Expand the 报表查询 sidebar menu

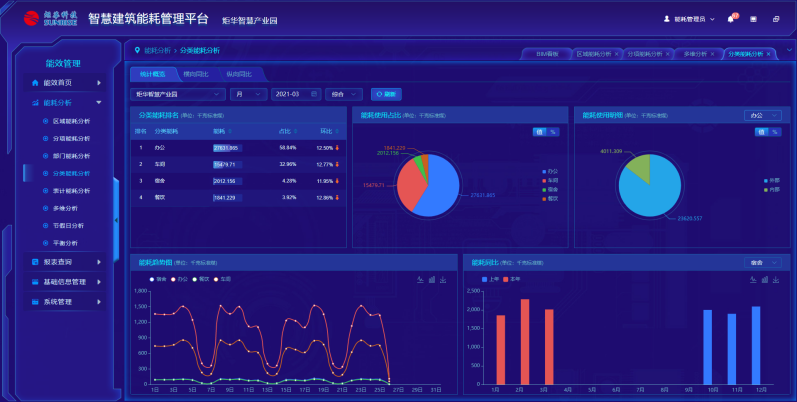[x=66, y=262]
